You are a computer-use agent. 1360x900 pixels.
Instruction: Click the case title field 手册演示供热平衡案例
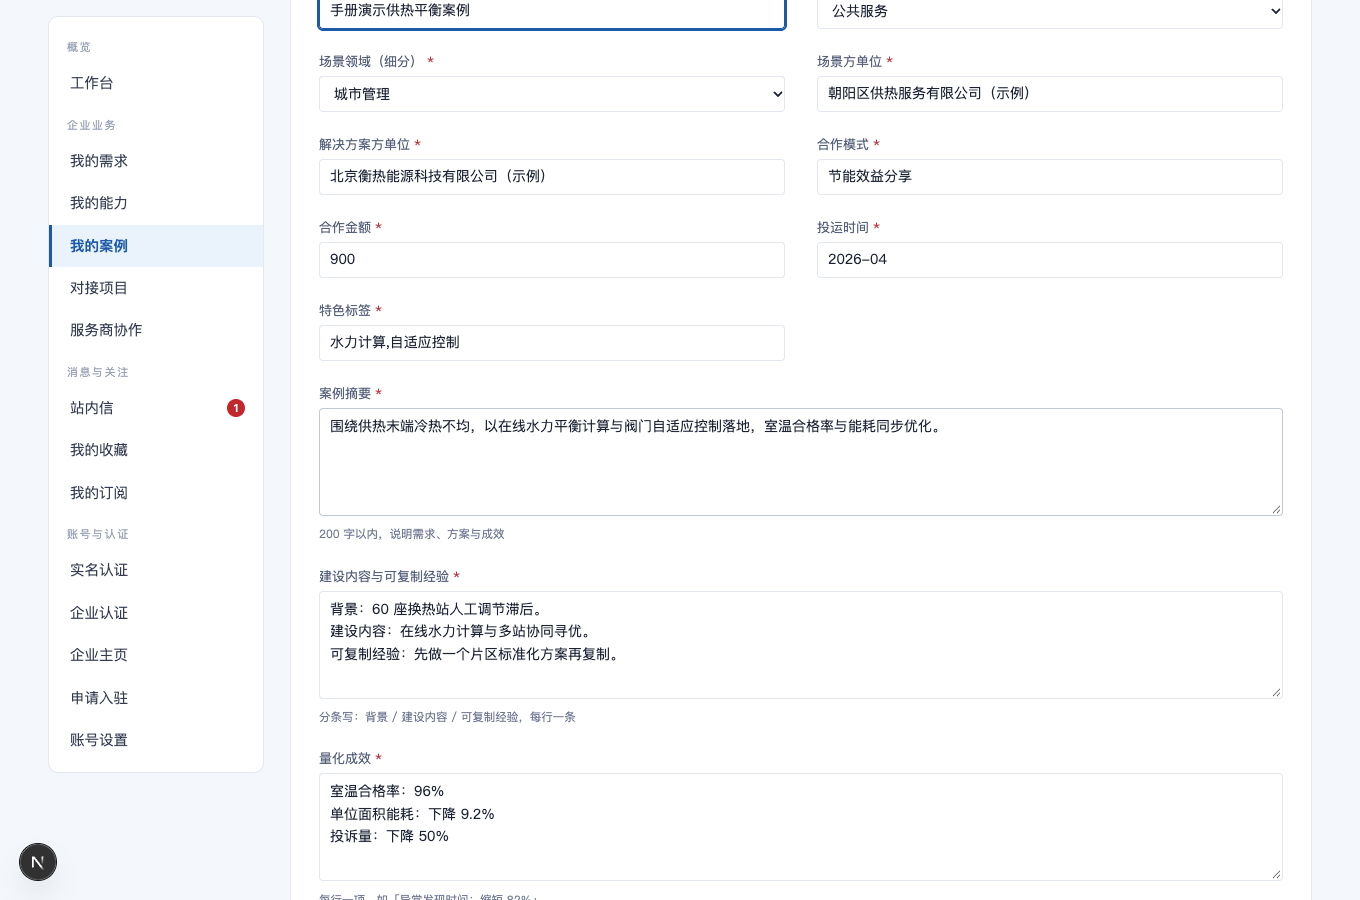point(552,12)
